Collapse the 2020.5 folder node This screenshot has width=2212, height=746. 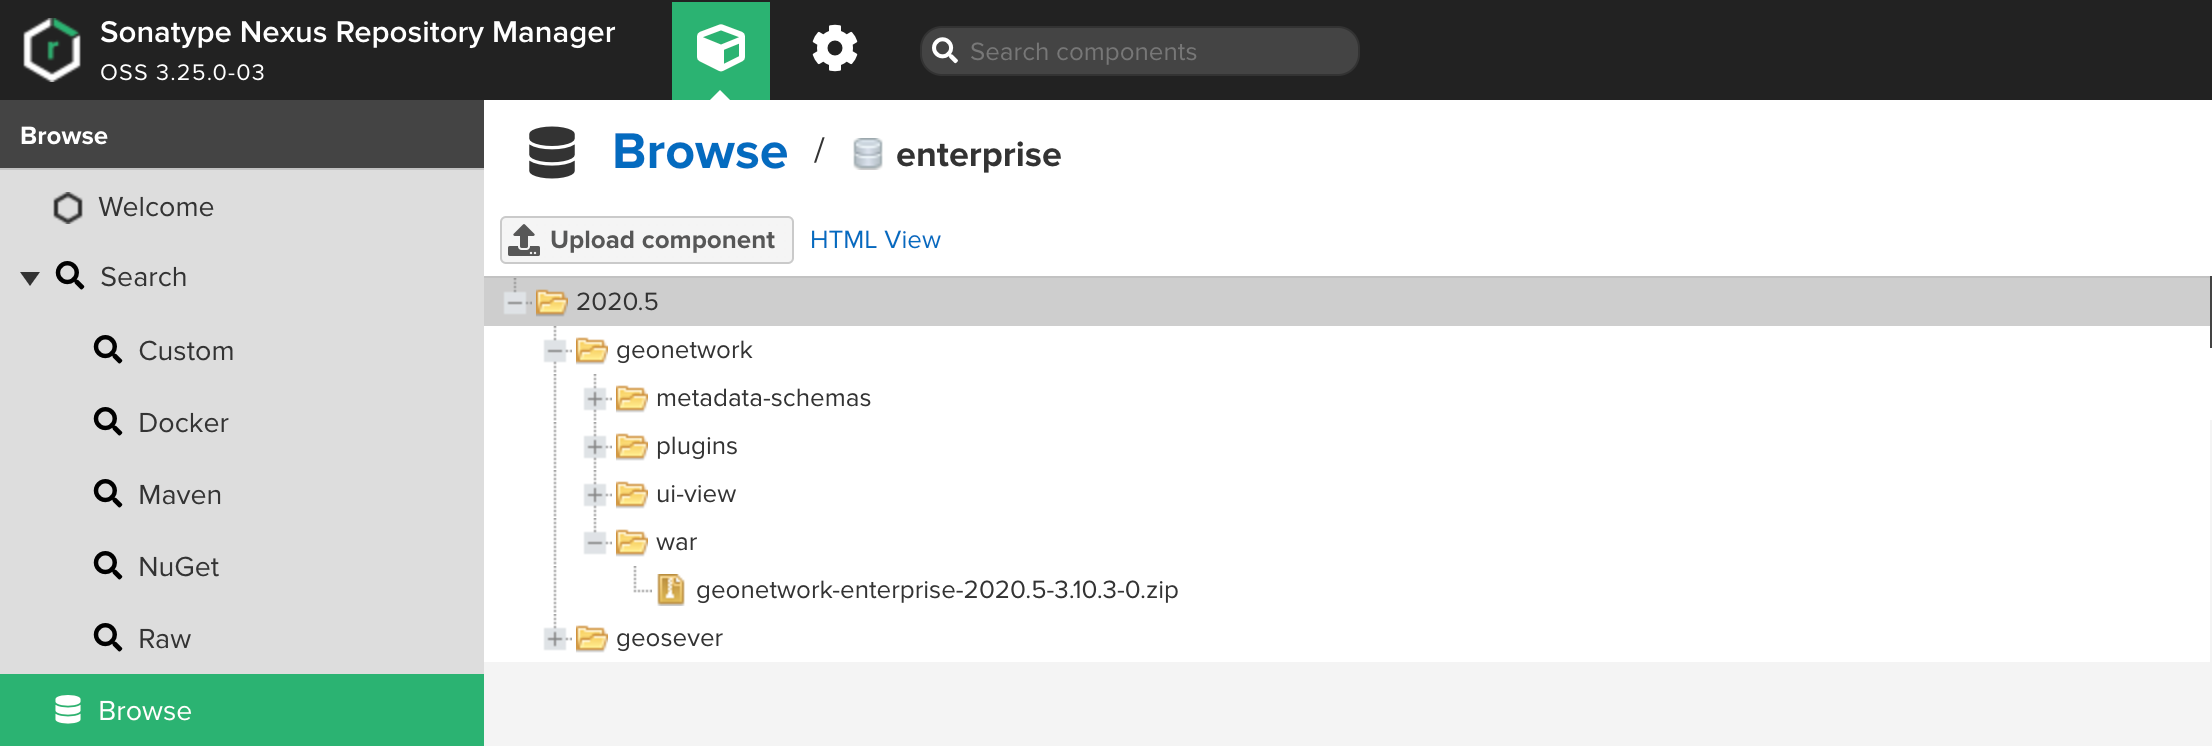coord(515,302)
